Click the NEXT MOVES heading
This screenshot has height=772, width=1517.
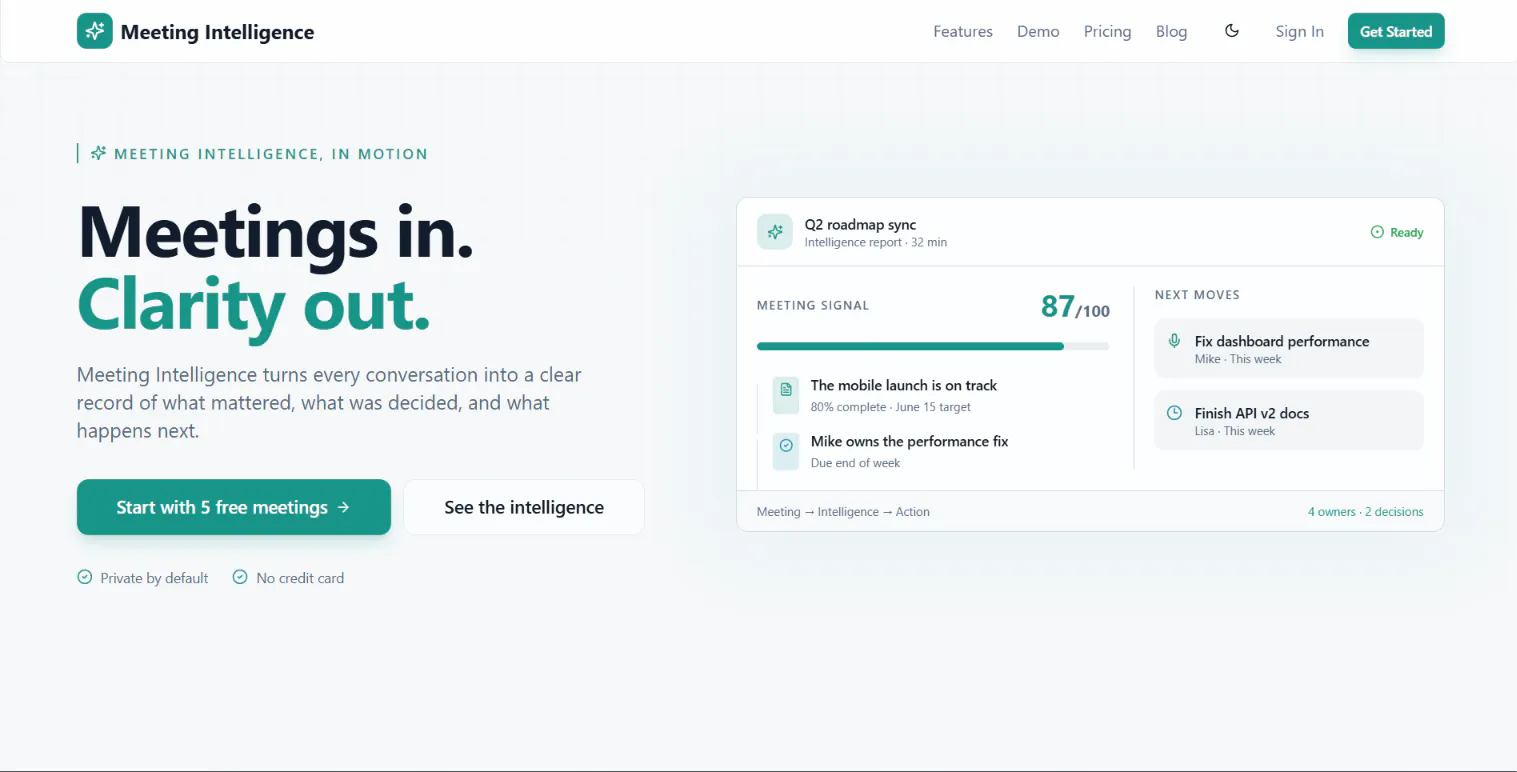point(1197,295)
